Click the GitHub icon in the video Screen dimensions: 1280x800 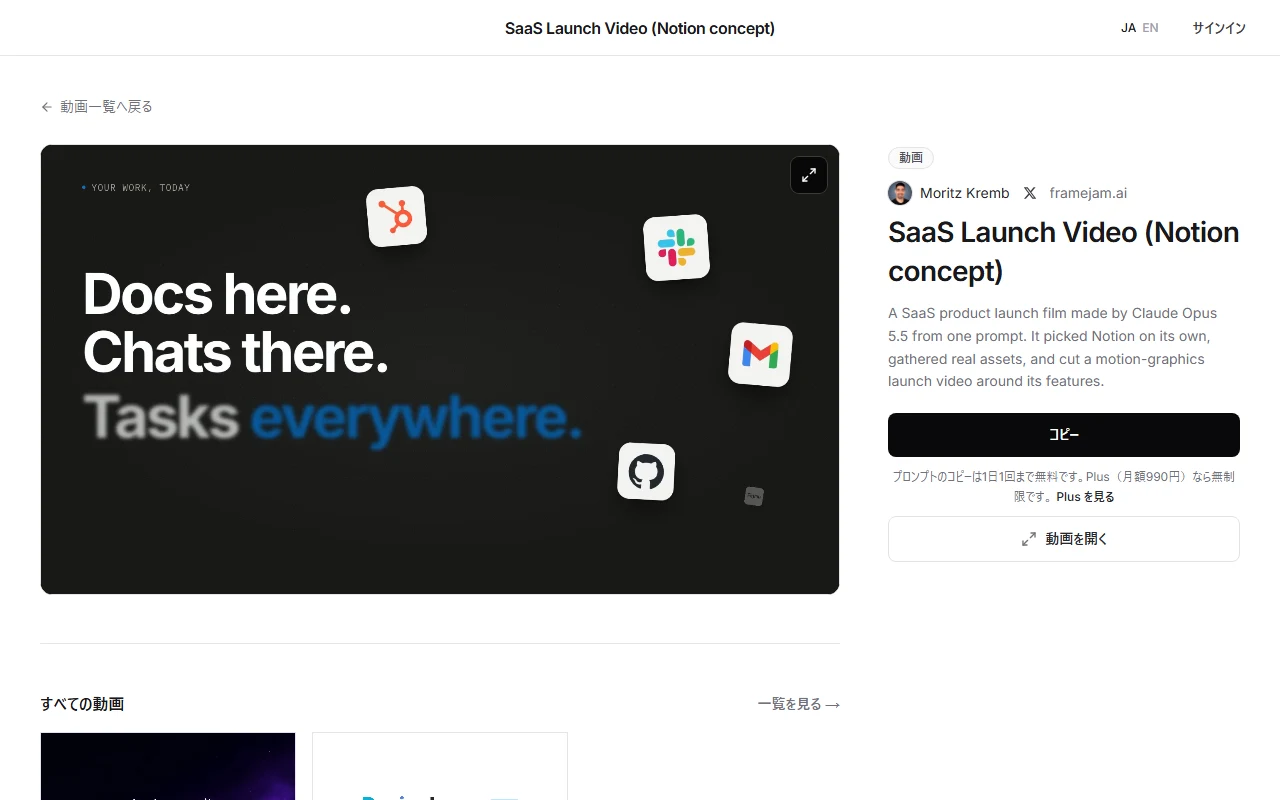click(x=646, y=472)
